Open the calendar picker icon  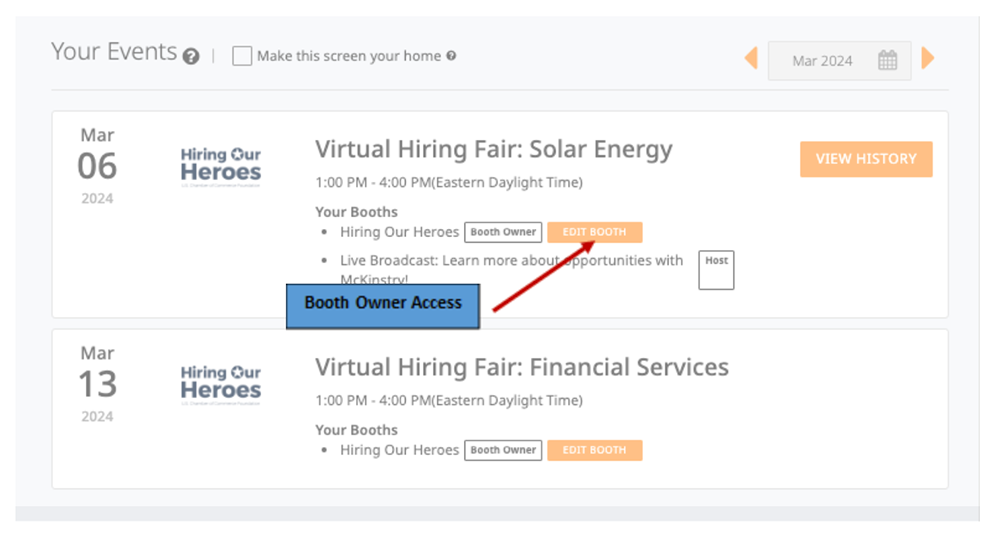click(x=887, y=61)
